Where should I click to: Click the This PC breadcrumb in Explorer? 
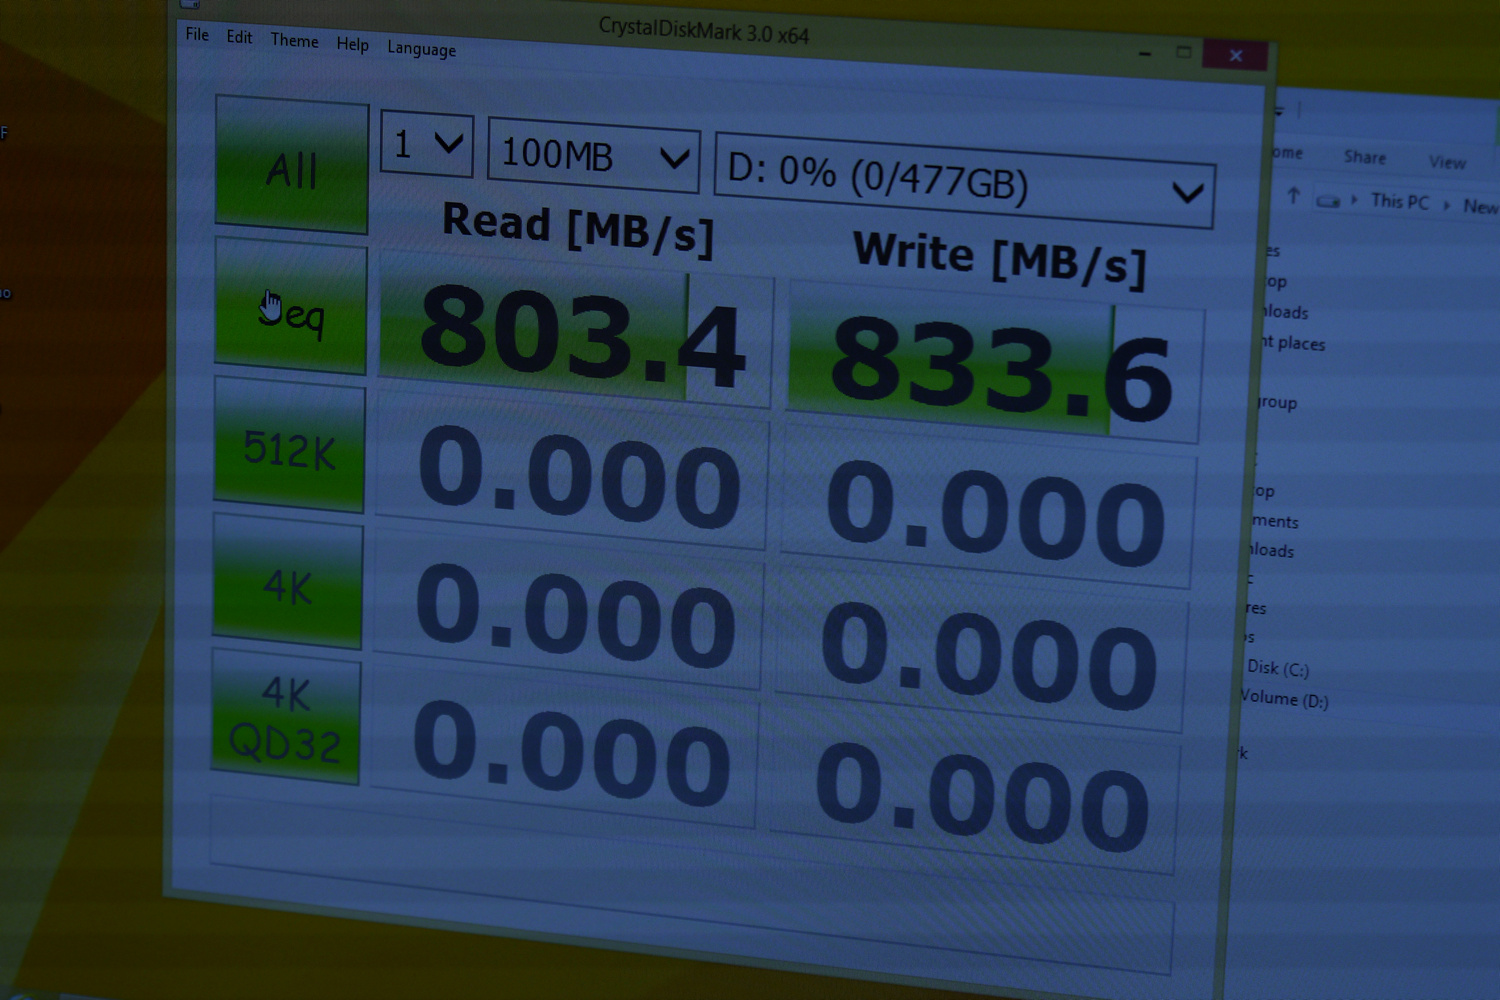coord(1400,201)
